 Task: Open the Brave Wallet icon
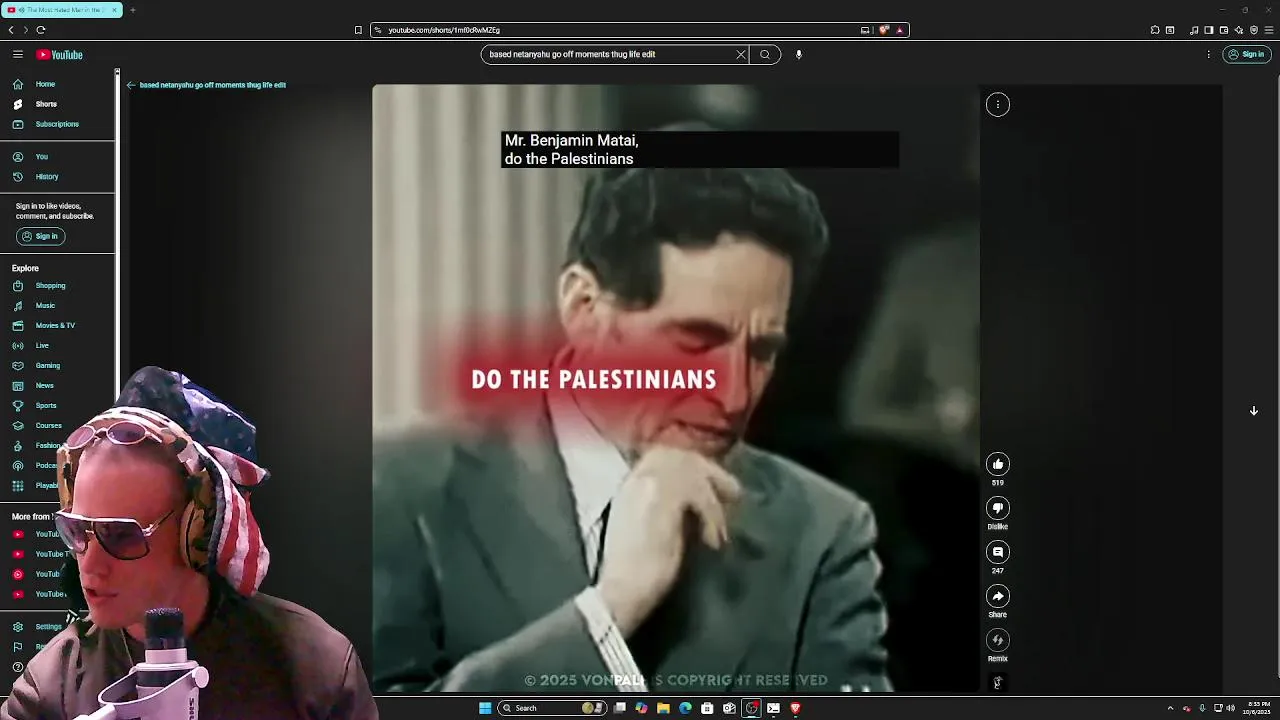coord(1224,30)
